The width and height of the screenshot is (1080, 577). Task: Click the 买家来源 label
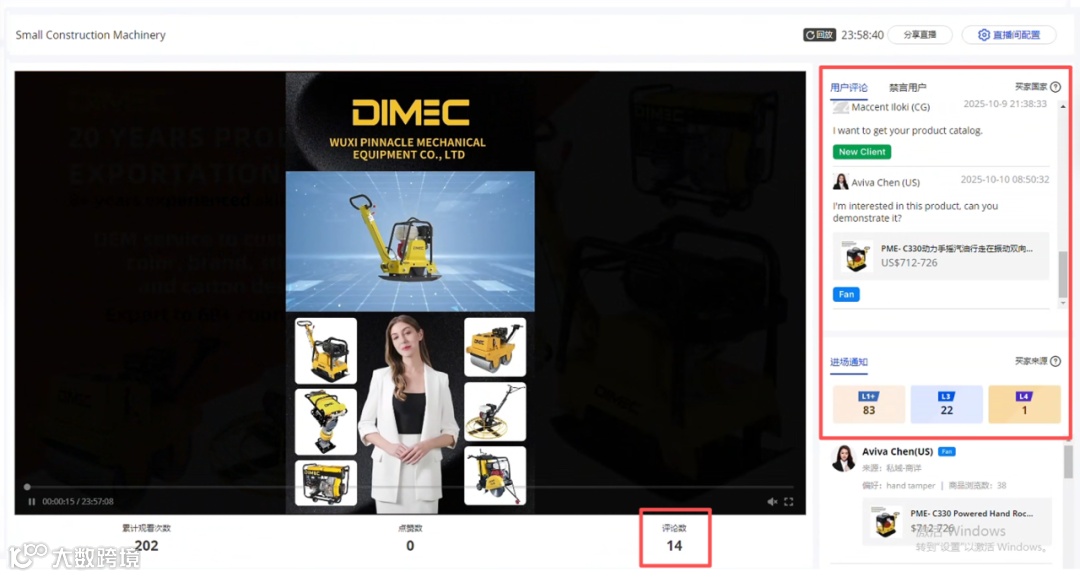(1030, 361)
